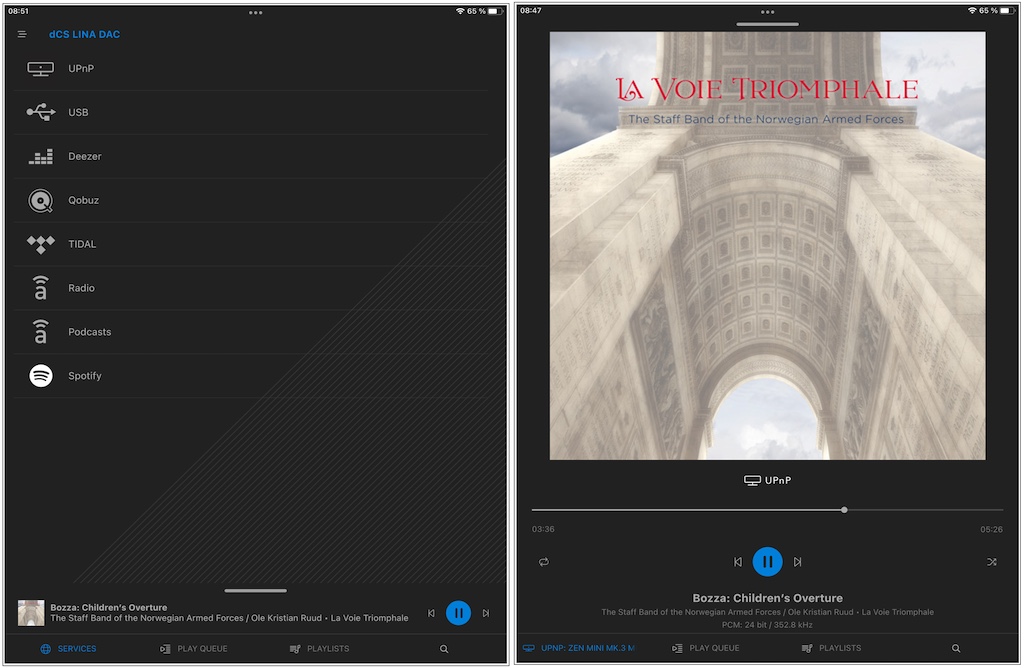
Task: Open the TIDAL service icon
Action: click(40, 244)
